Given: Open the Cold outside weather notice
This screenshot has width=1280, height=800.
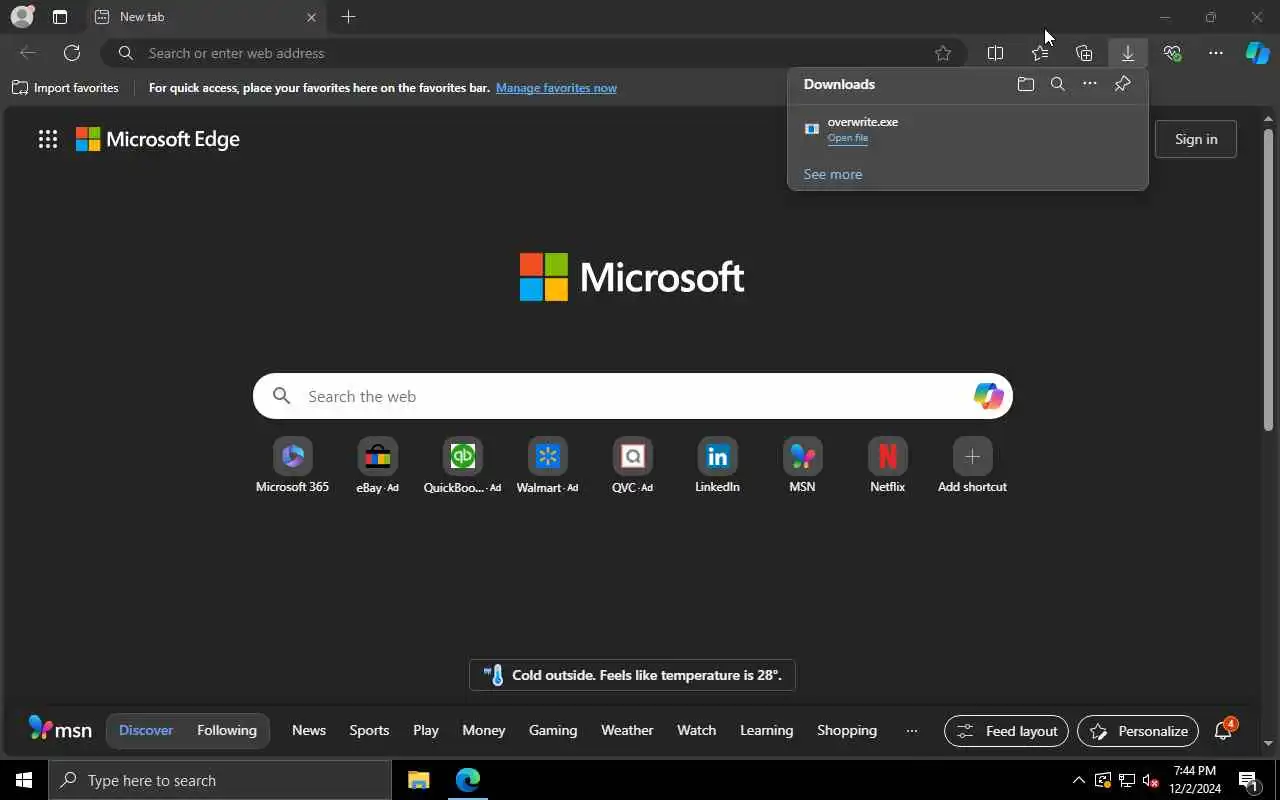Looking at the screenshot, I should (x=632, y=675).
